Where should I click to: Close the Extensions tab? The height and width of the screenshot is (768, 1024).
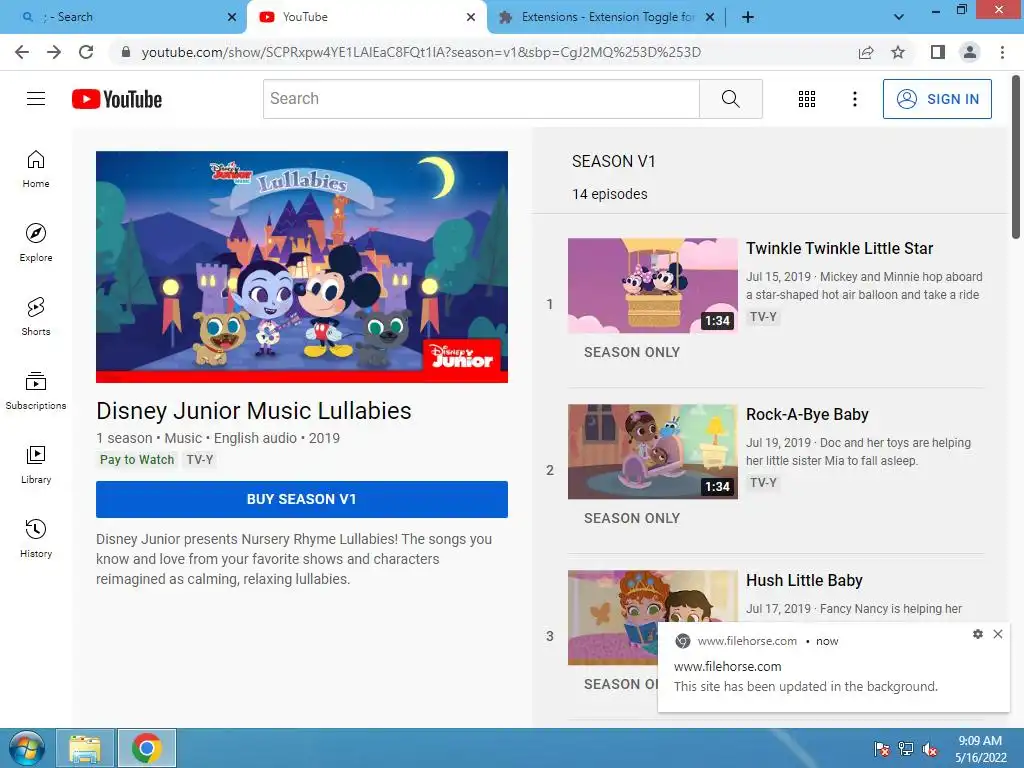710,17
